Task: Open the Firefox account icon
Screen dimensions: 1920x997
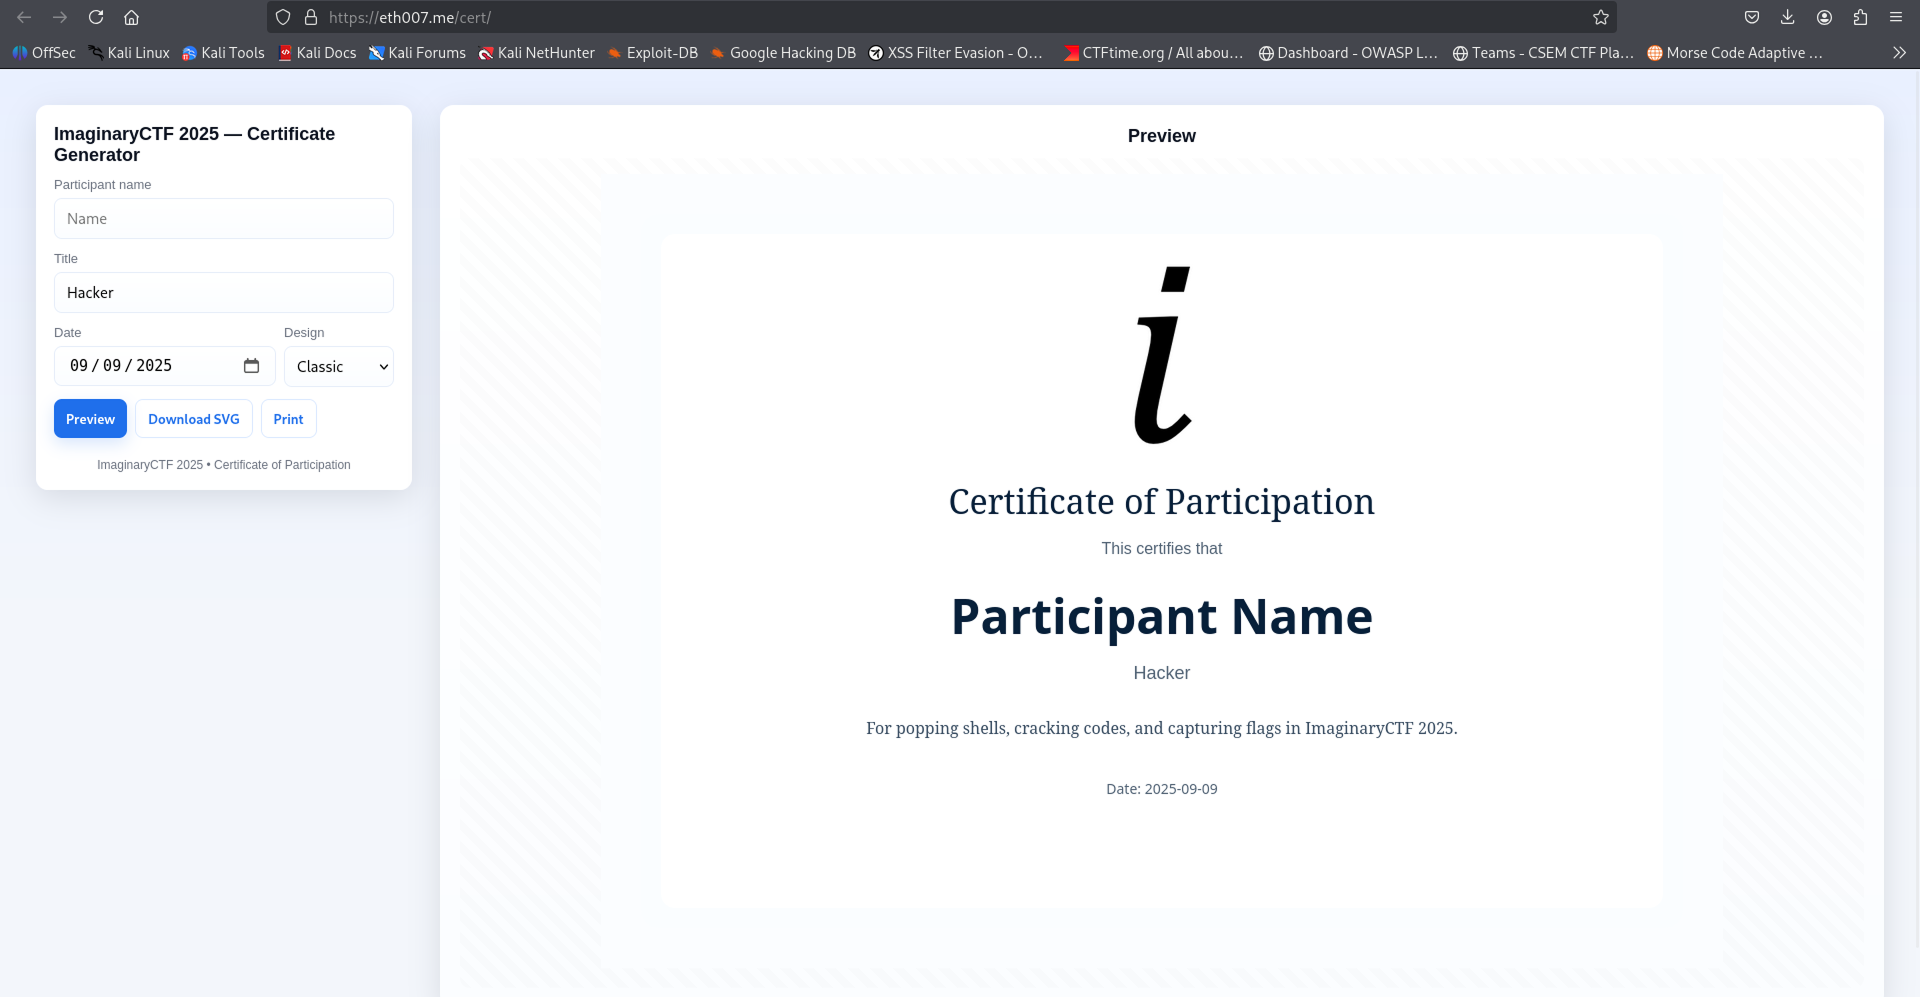Action: tap(1824, 17)
